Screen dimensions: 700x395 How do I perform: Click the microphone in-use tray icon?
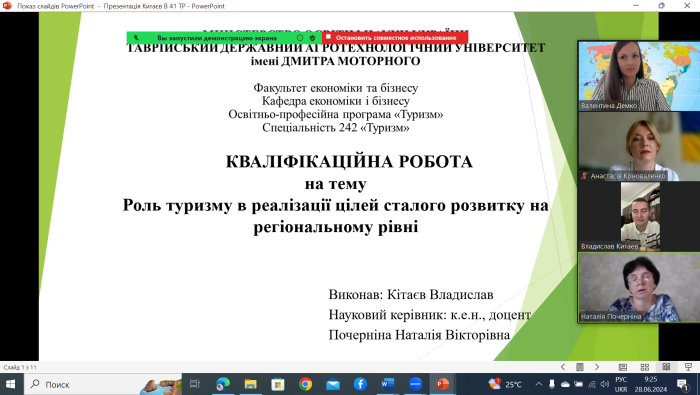click(x=552, y=384)
